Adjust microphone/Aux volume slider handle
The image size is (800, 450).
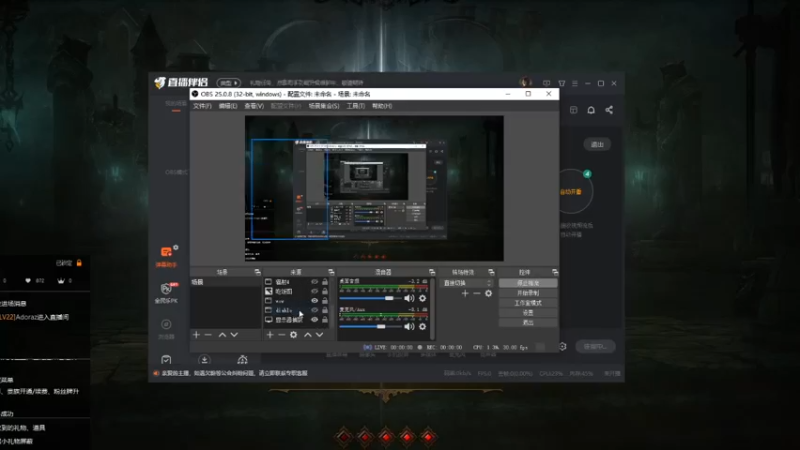pyautogui.click(x=381, y=326)
